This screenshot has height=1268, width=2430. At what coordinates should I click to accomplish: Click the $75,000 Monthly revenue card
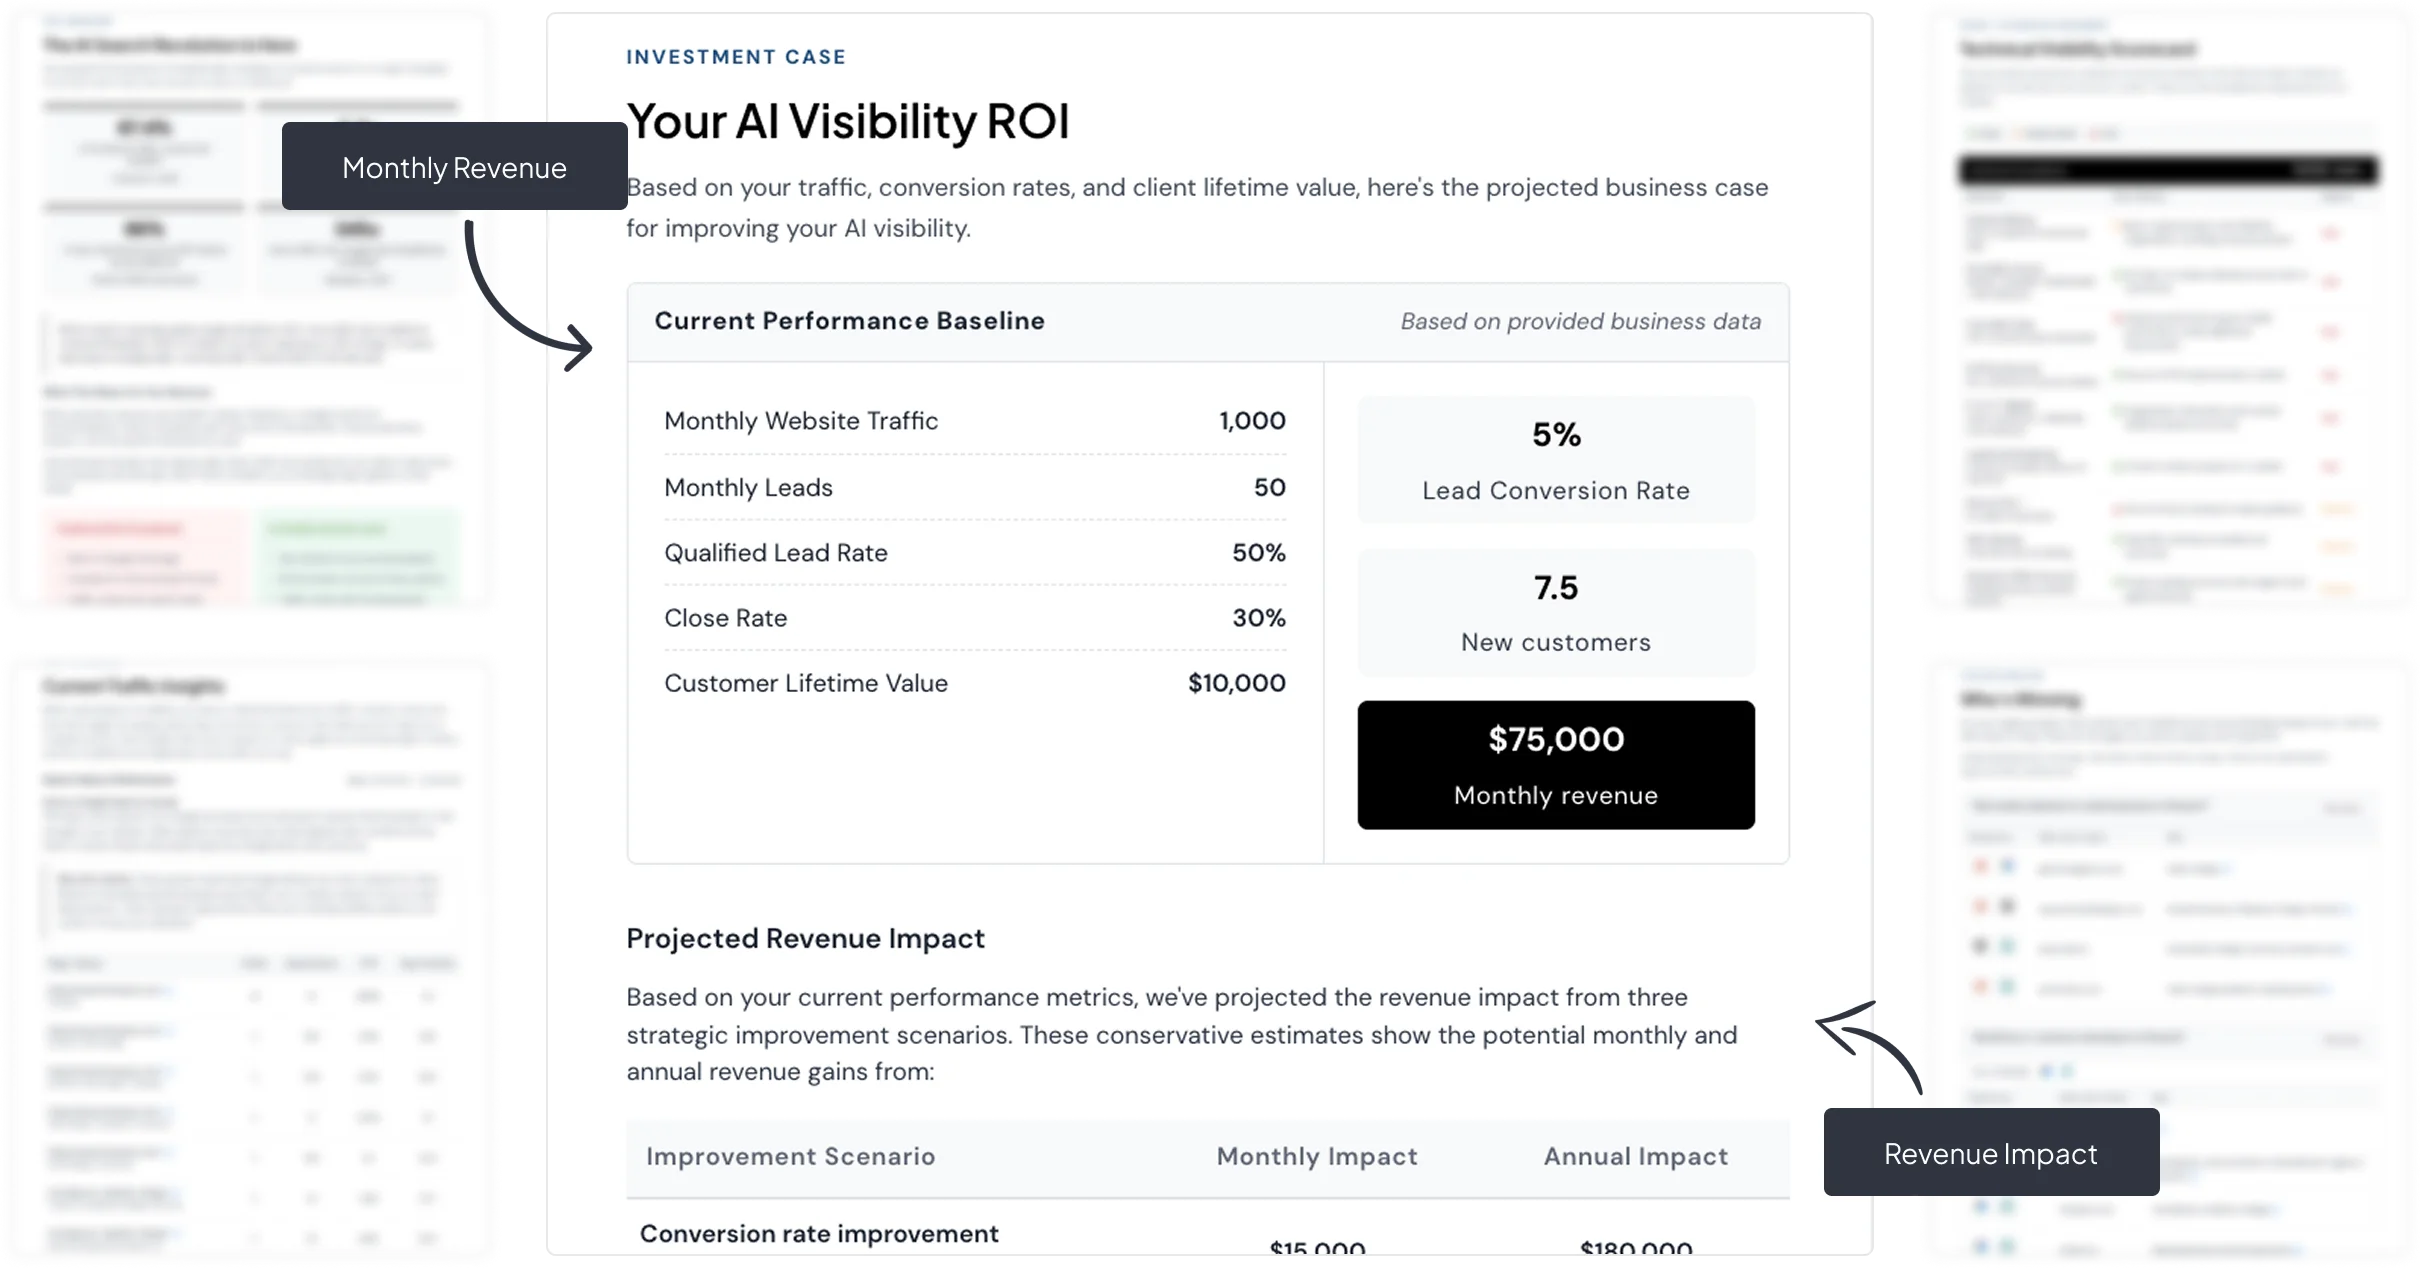pyautogui.click(x=1556, y=765)
